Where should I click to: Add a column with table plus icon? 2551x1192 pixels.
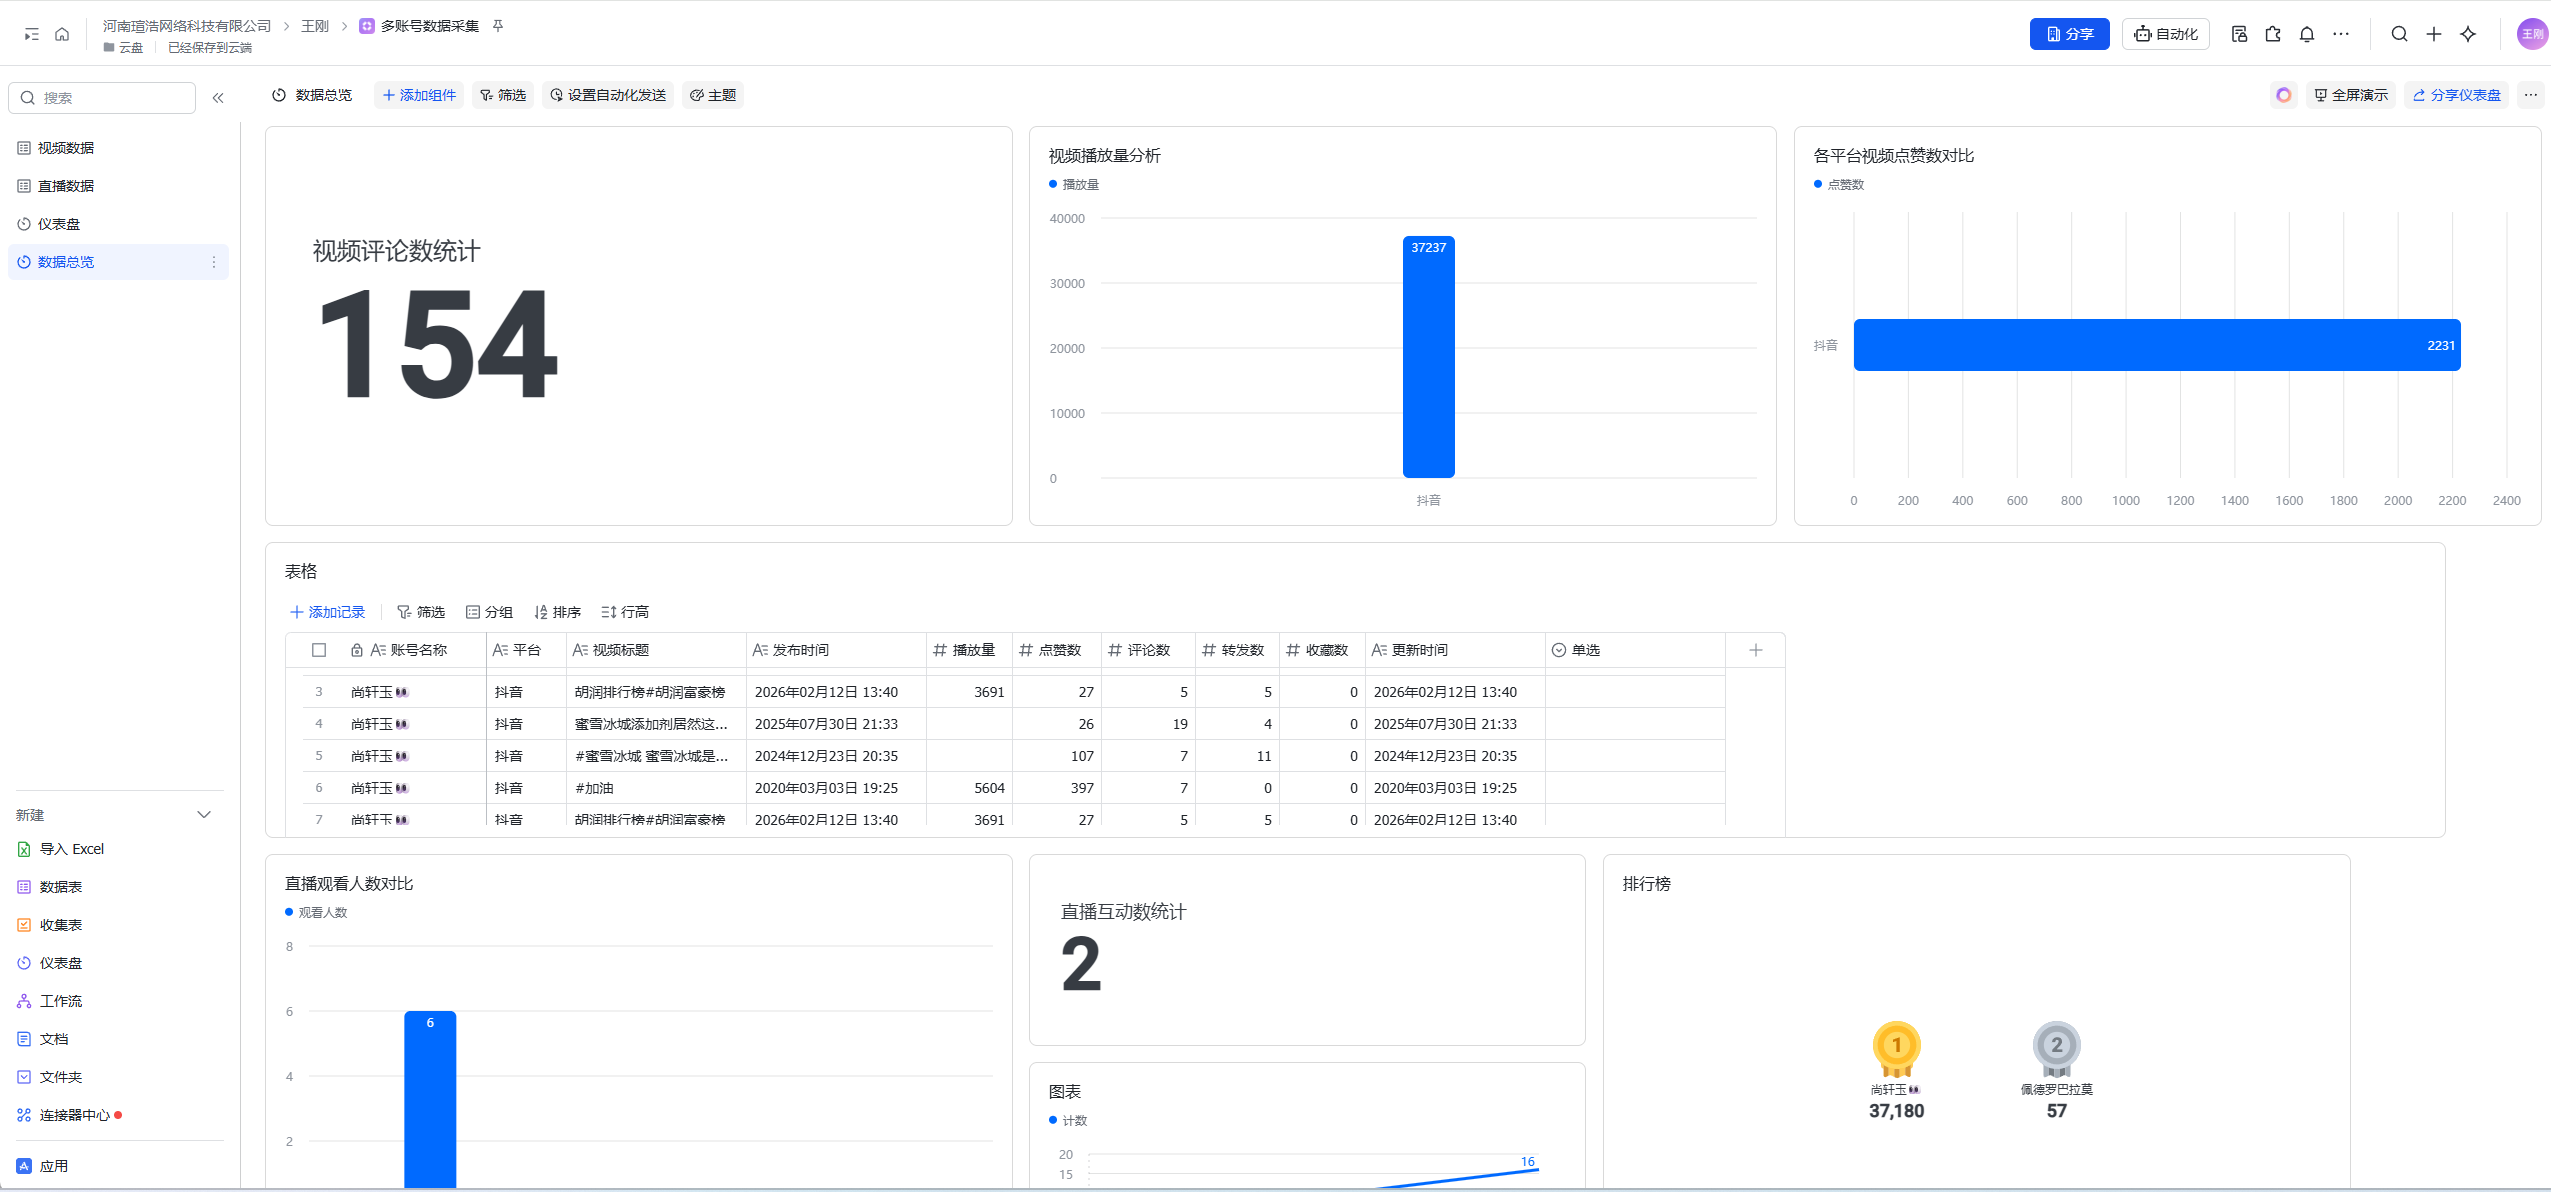(1755, 650)
